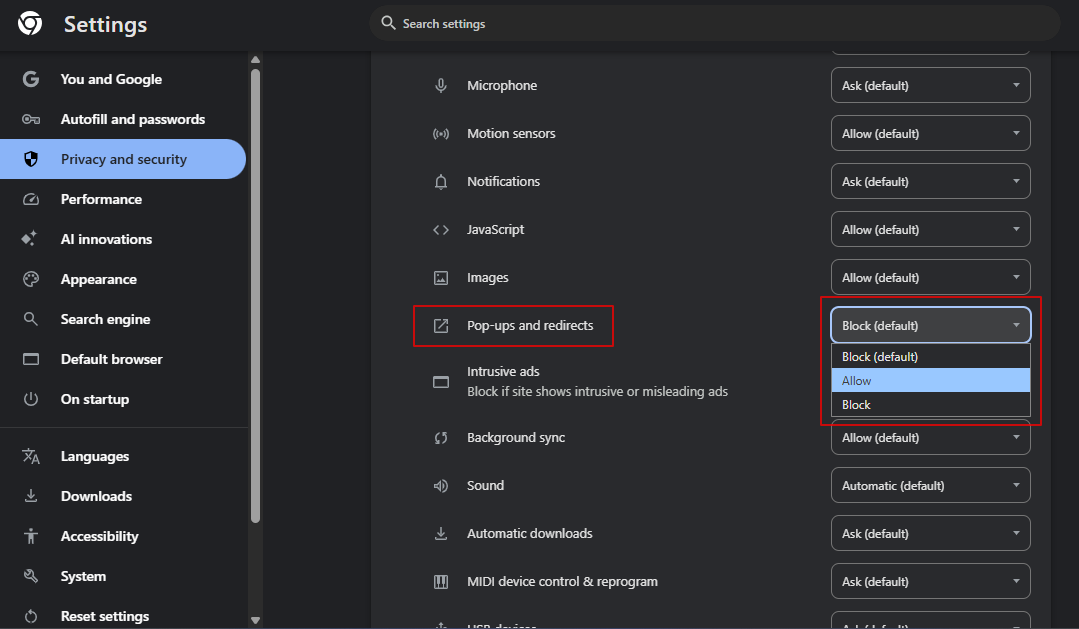1079x629 pixels.
Task: Open the Images permission dropdown
Action: point(930,278)
